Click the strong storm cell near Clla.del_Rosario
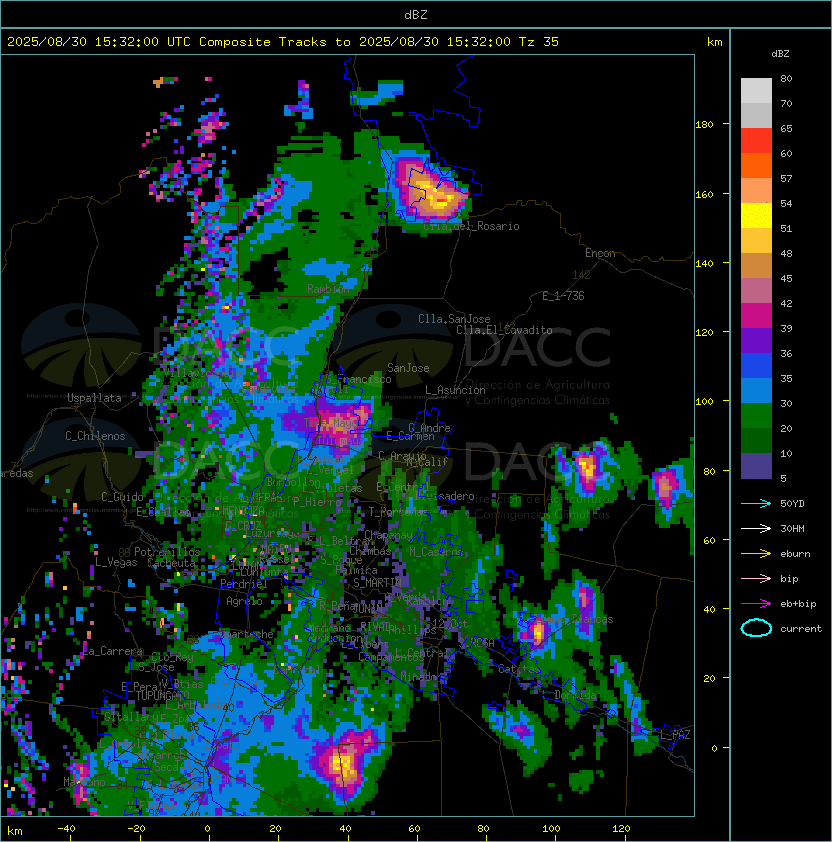Image resolution: width=832 pixels, height=842 pixels. click(431, 192)
